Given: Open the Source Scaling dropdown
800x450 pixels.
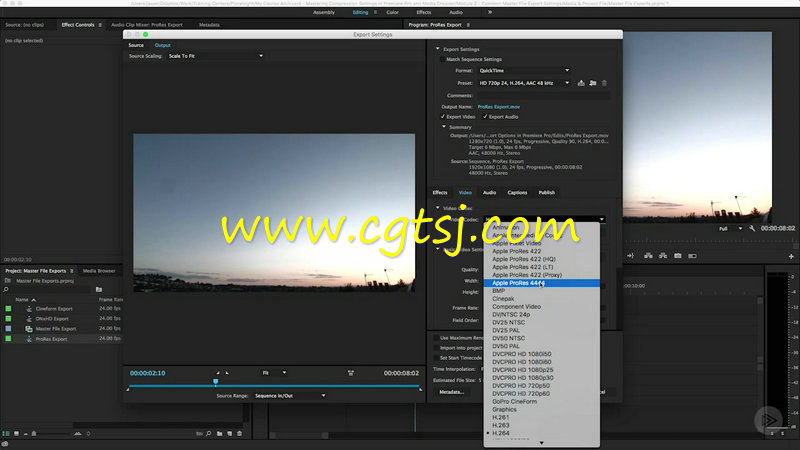Looking at the screenshot, I should point(215,56).
